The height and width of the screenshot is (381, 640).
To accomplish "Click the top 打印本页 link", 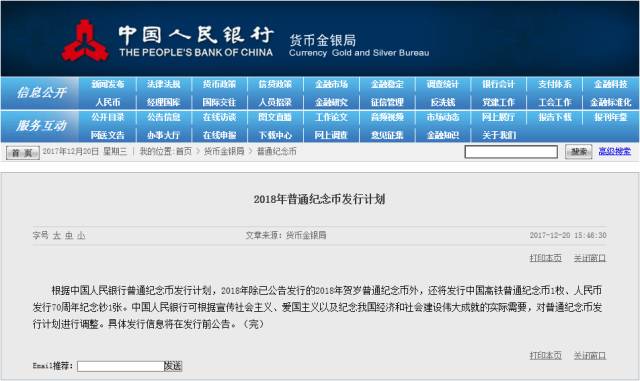I will pos(545,258).
